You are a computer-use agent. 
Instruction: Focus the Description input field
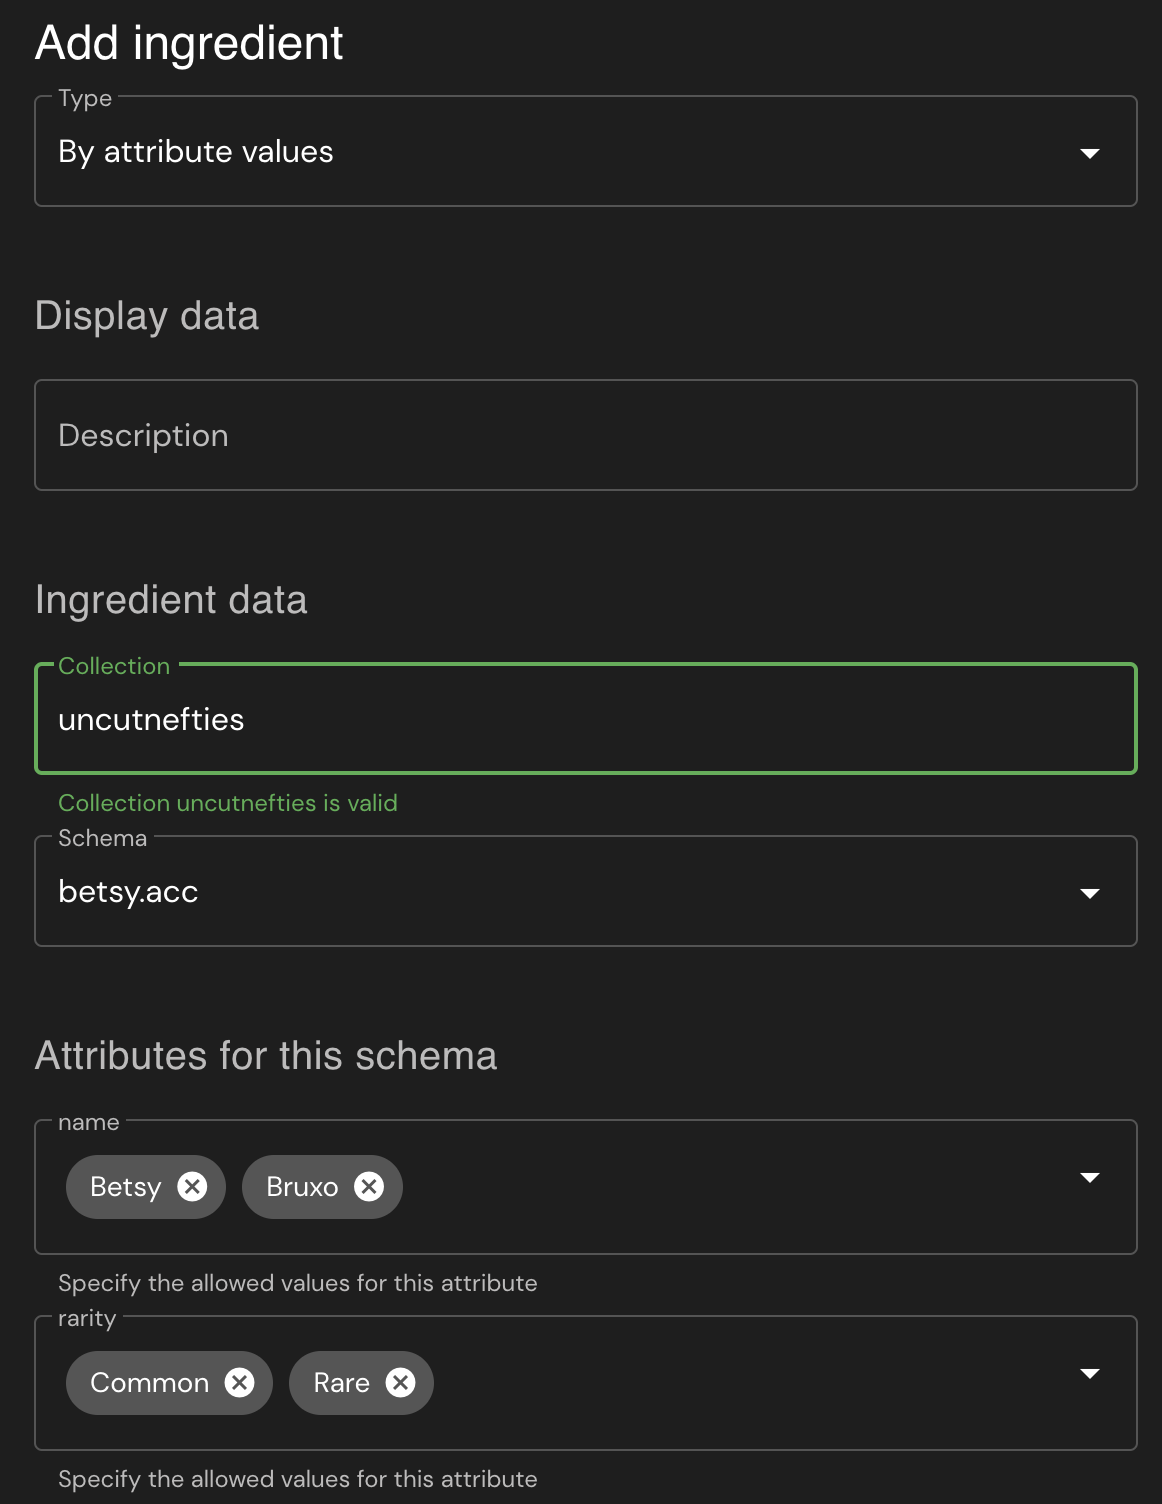pyautogui.click(x=585, y=436)
